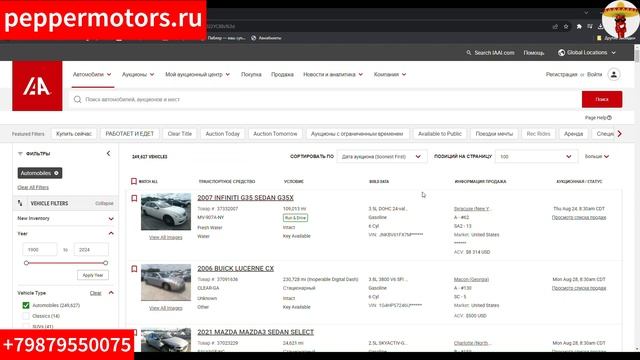The image size is (640, 360).
Task: Click the vehicle search input field
Action: click(325, 100)
